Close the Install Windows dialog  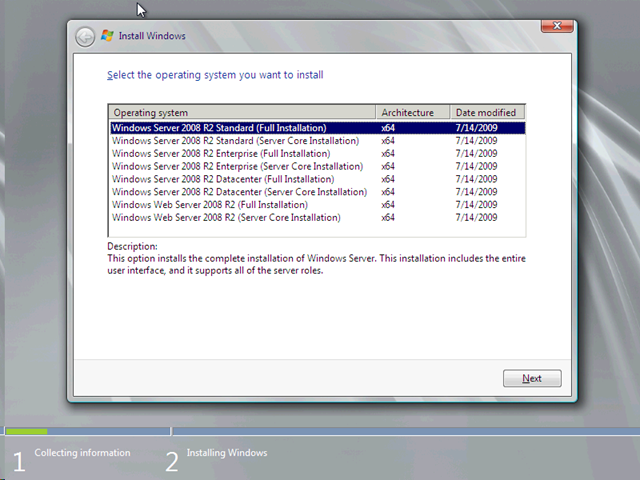[557, 26]
